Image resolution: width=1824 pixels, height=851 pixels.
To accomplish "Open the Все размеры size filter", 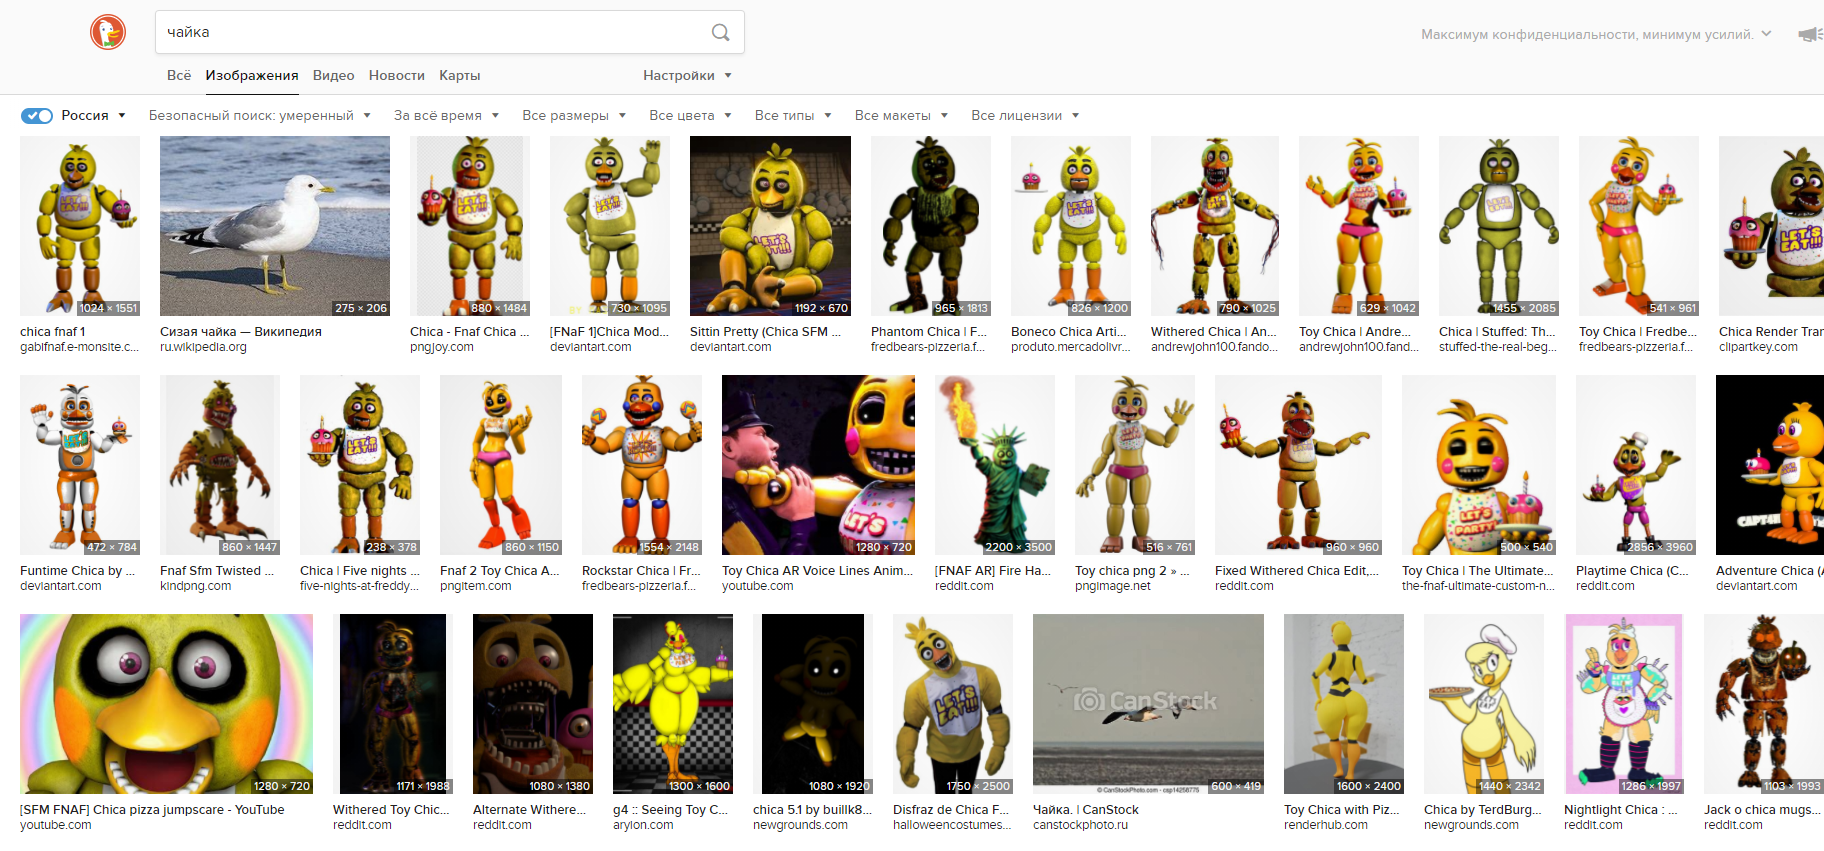I will [x=574, y=115].
